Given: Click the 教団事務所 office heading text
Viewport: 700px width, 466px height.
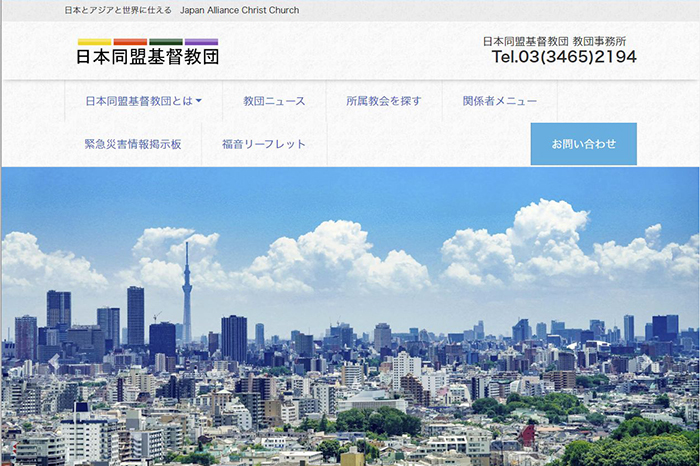Looking at the screenshot, I should coord(599,42).
